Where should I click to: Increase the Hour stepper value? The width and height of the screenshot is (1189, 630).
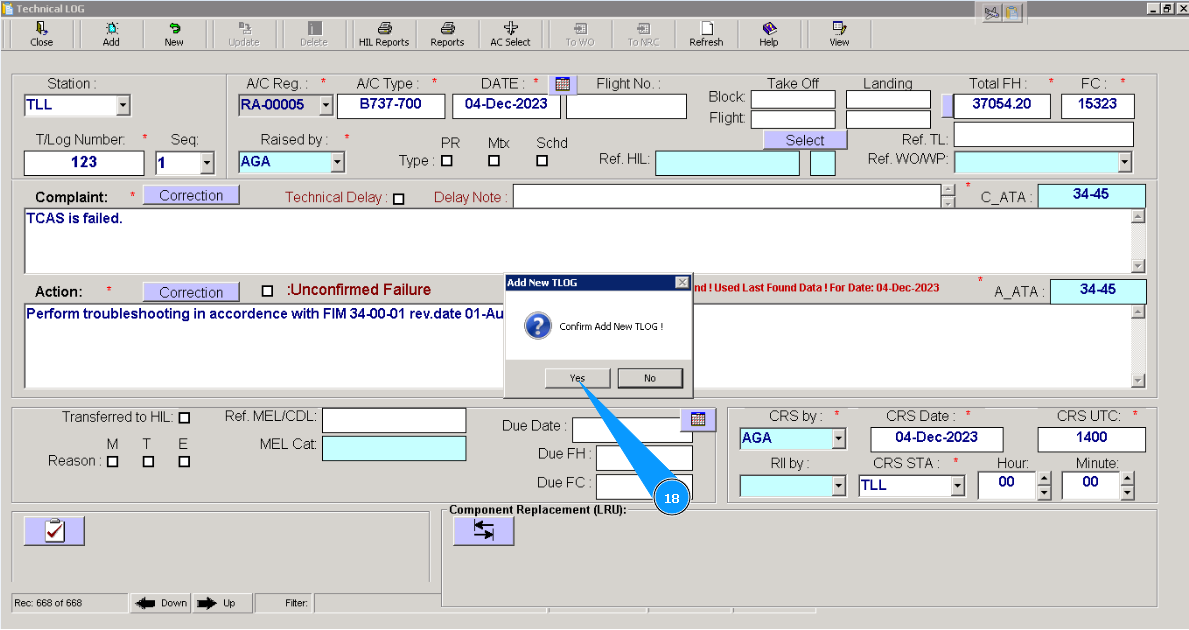point(1044,478)
